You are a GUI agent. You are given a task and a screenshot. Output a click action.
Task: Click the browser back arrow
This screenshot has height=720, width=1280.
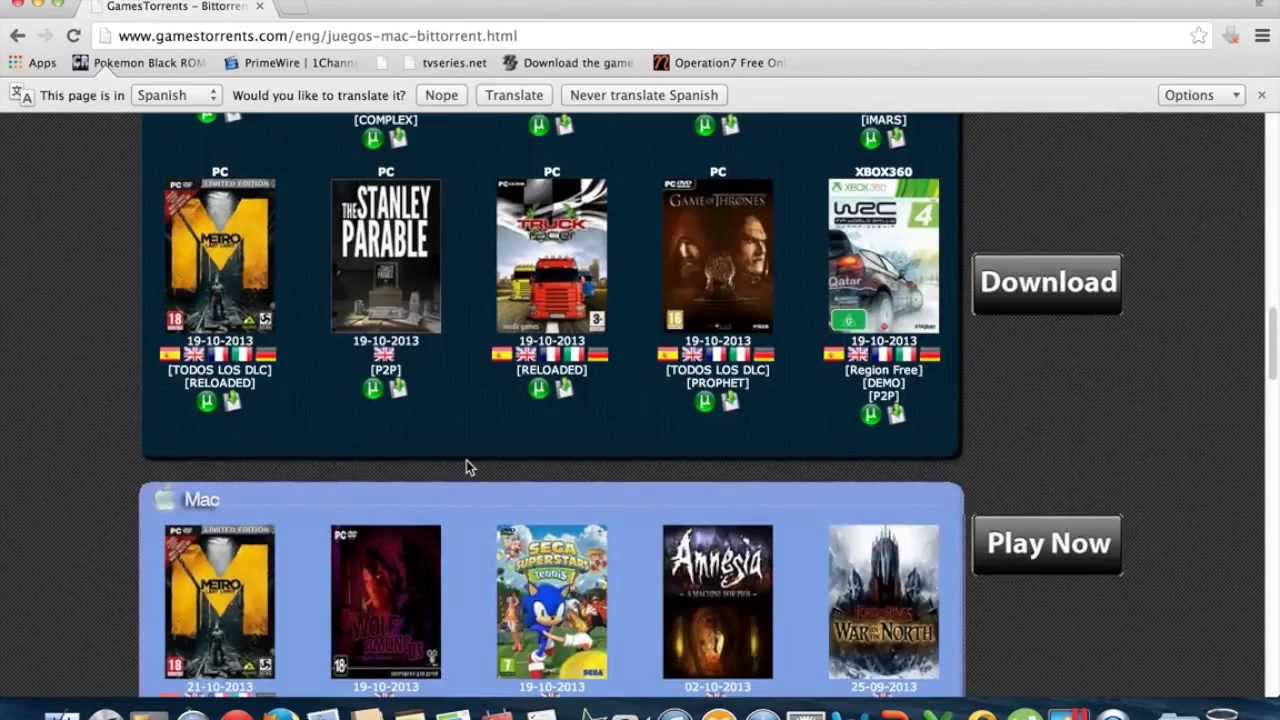pos(17,36)
